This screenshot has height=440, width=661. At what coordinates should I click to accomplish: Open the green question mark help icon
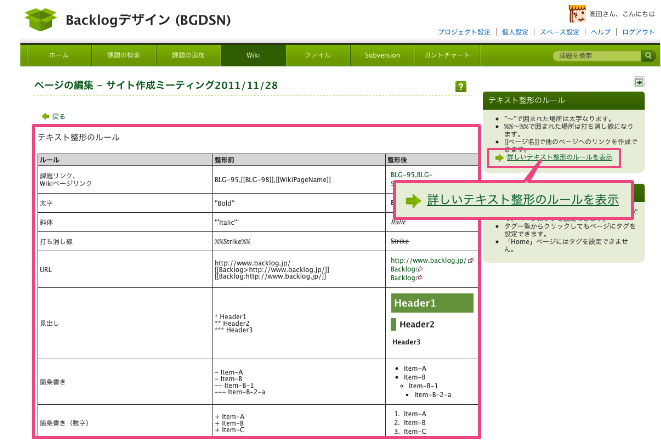[461, 86]
